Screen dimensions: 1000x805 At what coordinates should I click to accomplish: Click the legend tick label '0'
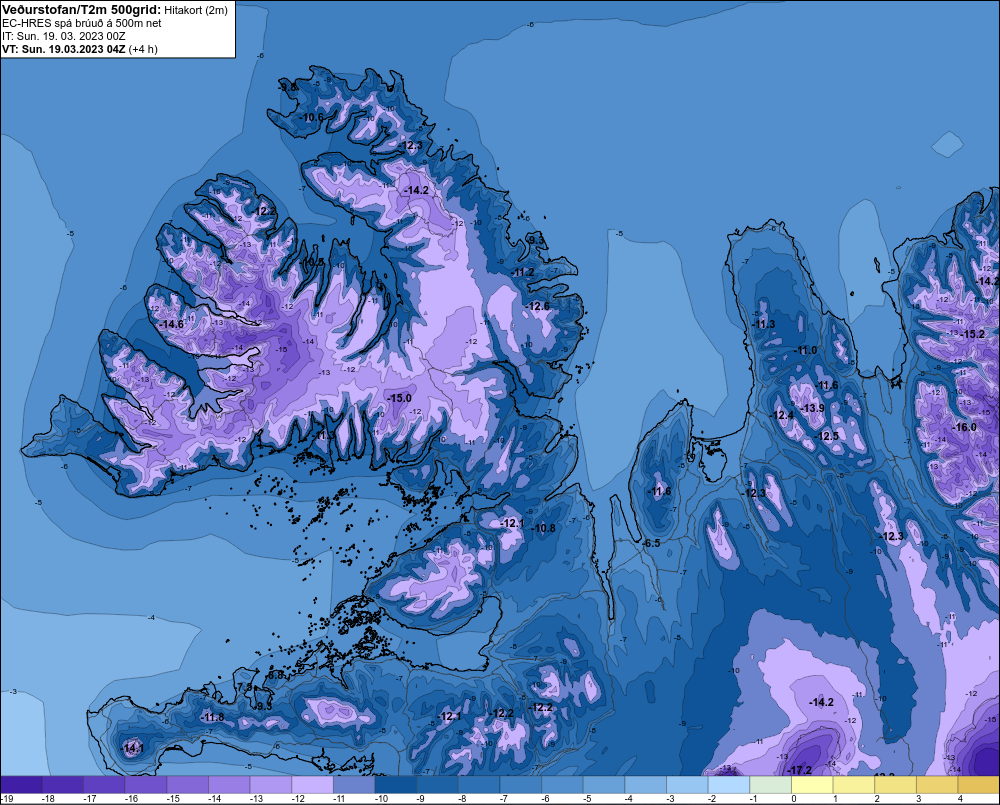click(x=794, y=799)
